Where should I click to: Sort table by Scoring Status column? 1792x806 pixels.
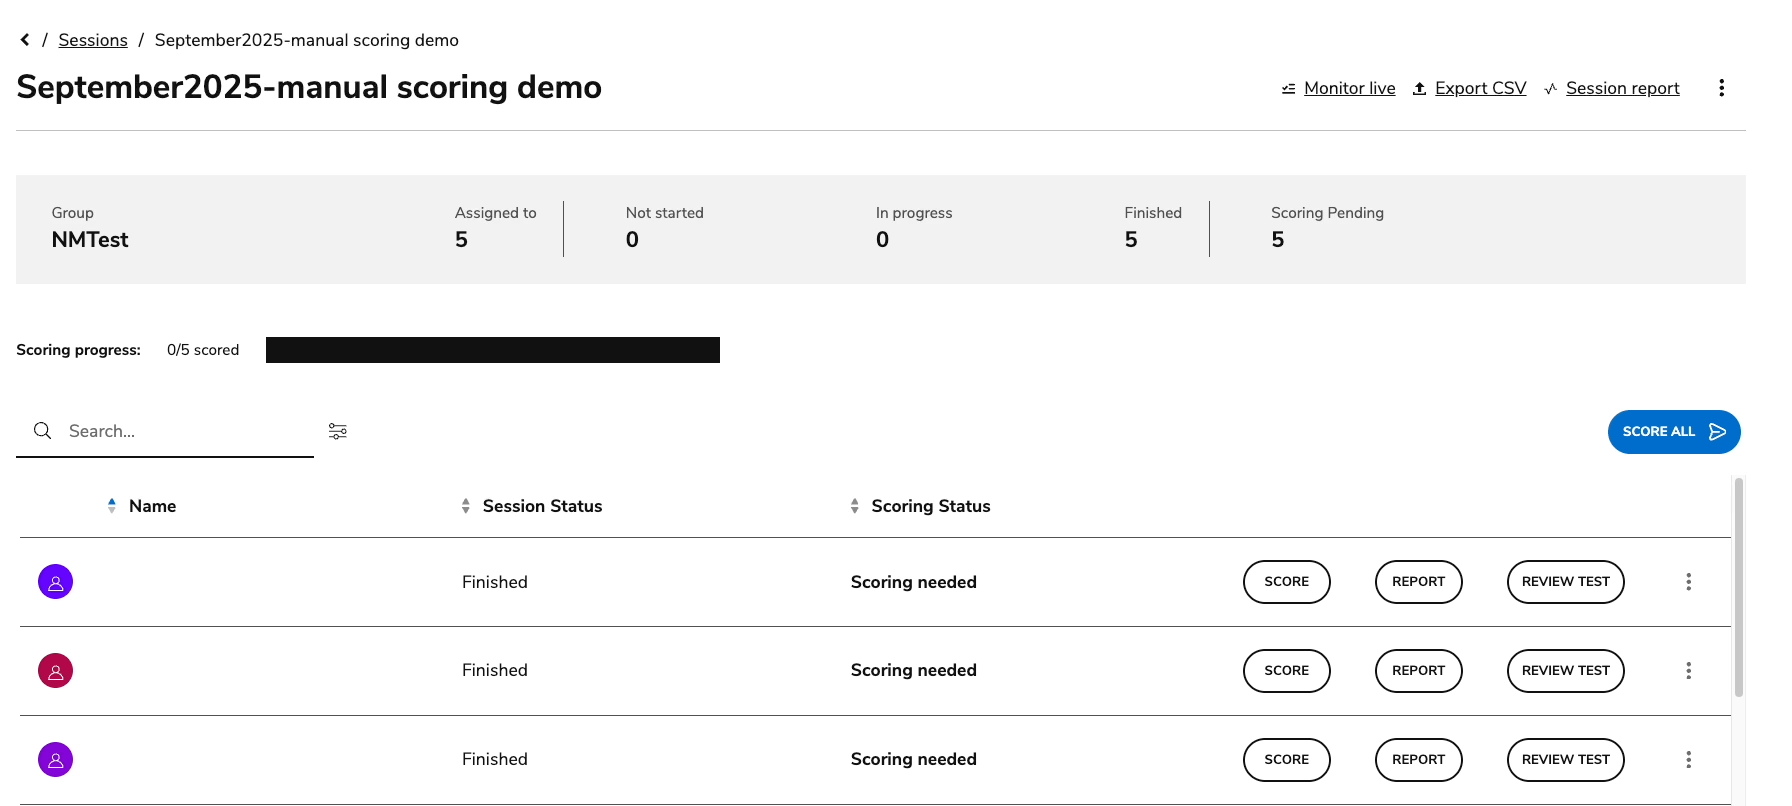(x=930, y=506)
